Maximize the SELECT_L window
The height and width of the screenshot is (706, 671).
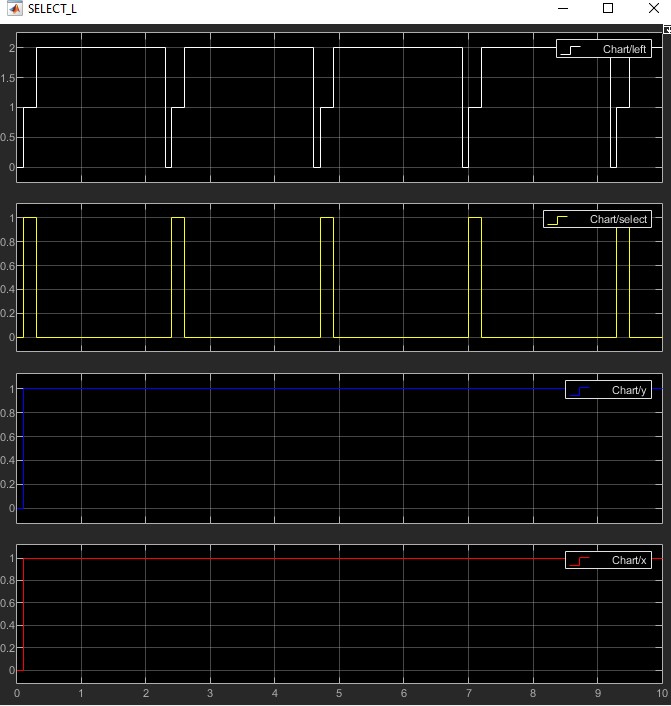click(x=608, y=9)
